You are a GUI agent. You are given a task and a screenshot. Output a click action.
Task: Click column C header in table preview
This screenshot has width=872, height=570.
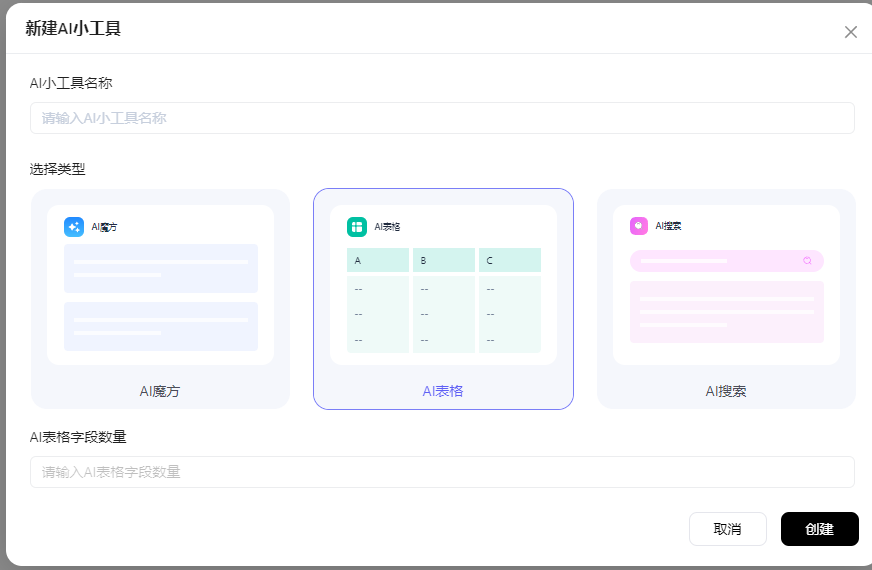coord(510,260)
